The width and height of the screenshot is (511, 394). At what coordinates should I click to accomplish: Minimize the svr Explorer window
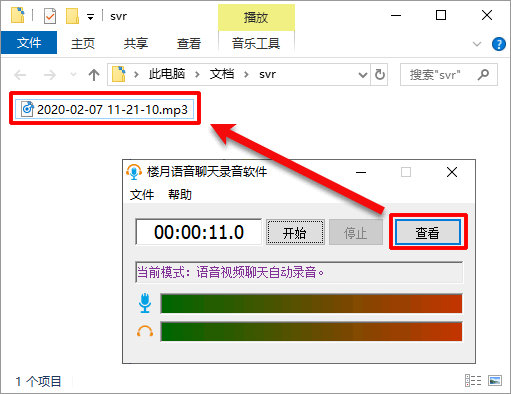click(x=396, y=15)
